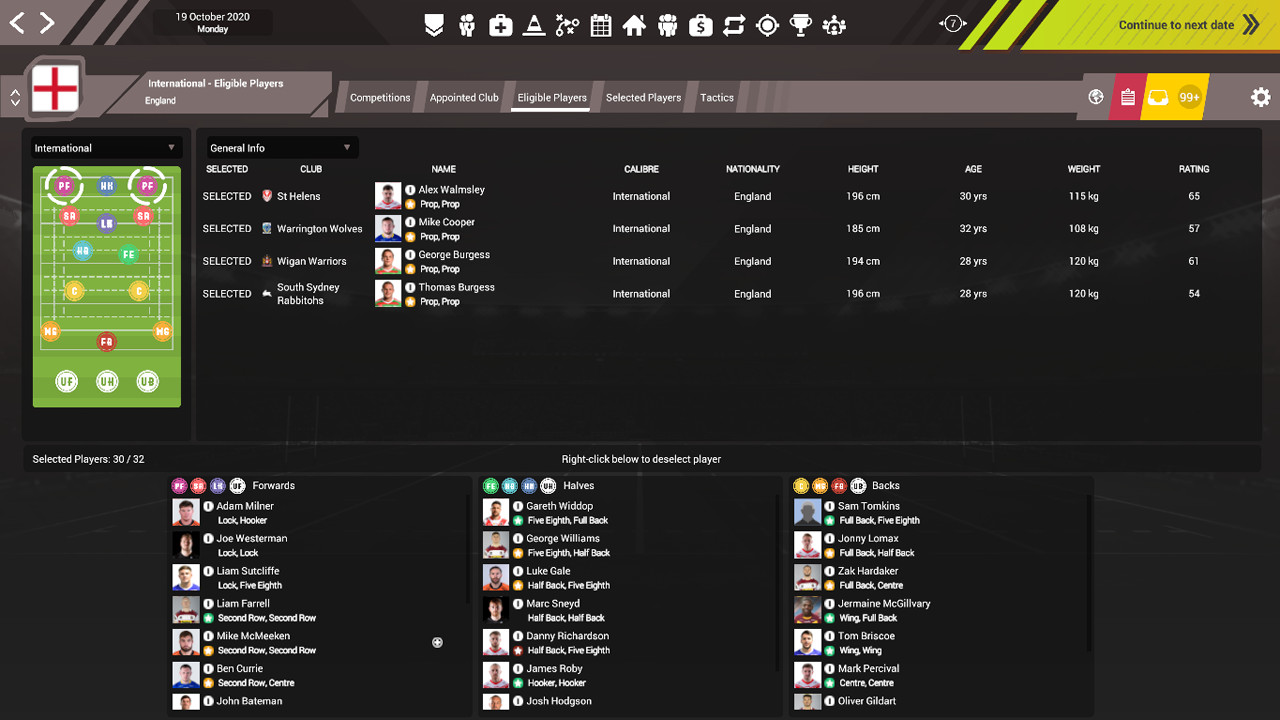The image size is (1280, 720).
Task: Sort the players list by RATING column
Action: point(1193,169)
